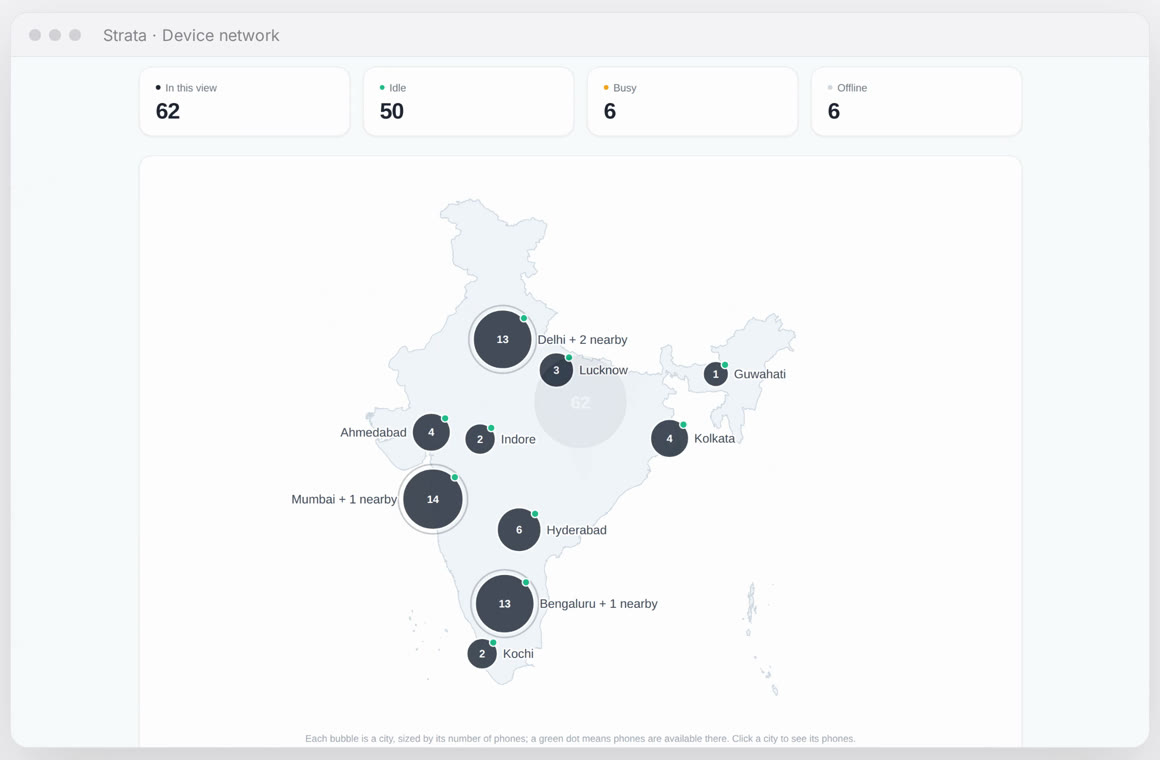Select the "In this view" 62 card
The height and width of the screenshot is (760, 1160).
244,101
